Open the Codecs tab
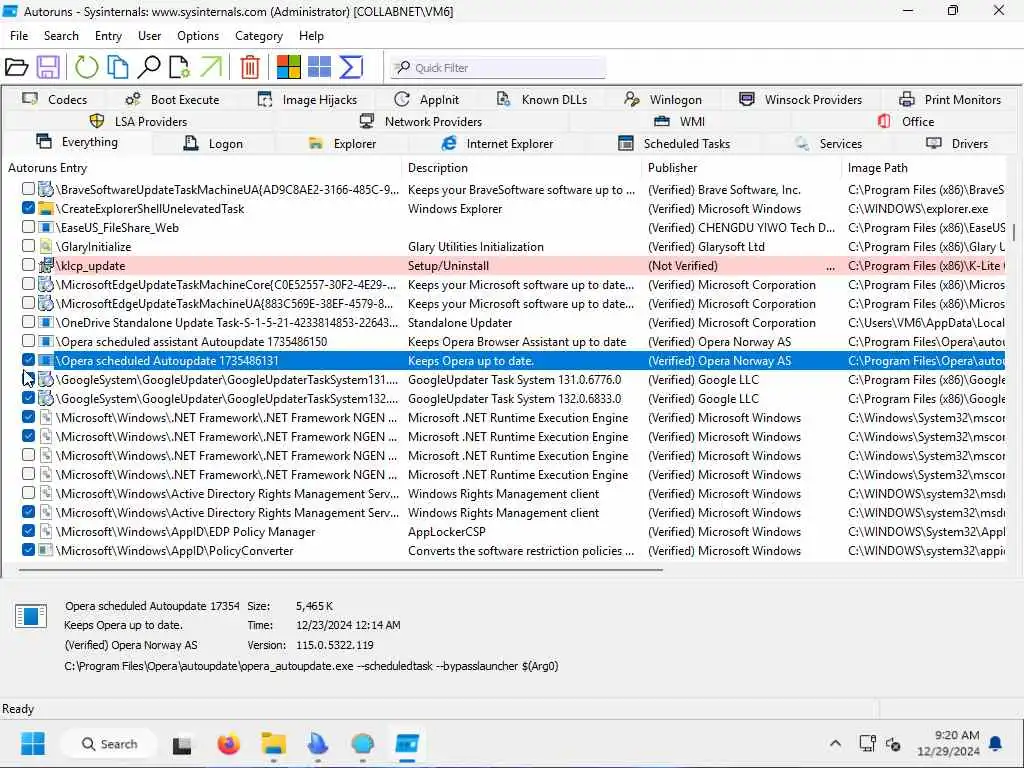1024x768 pixels. 55,99
